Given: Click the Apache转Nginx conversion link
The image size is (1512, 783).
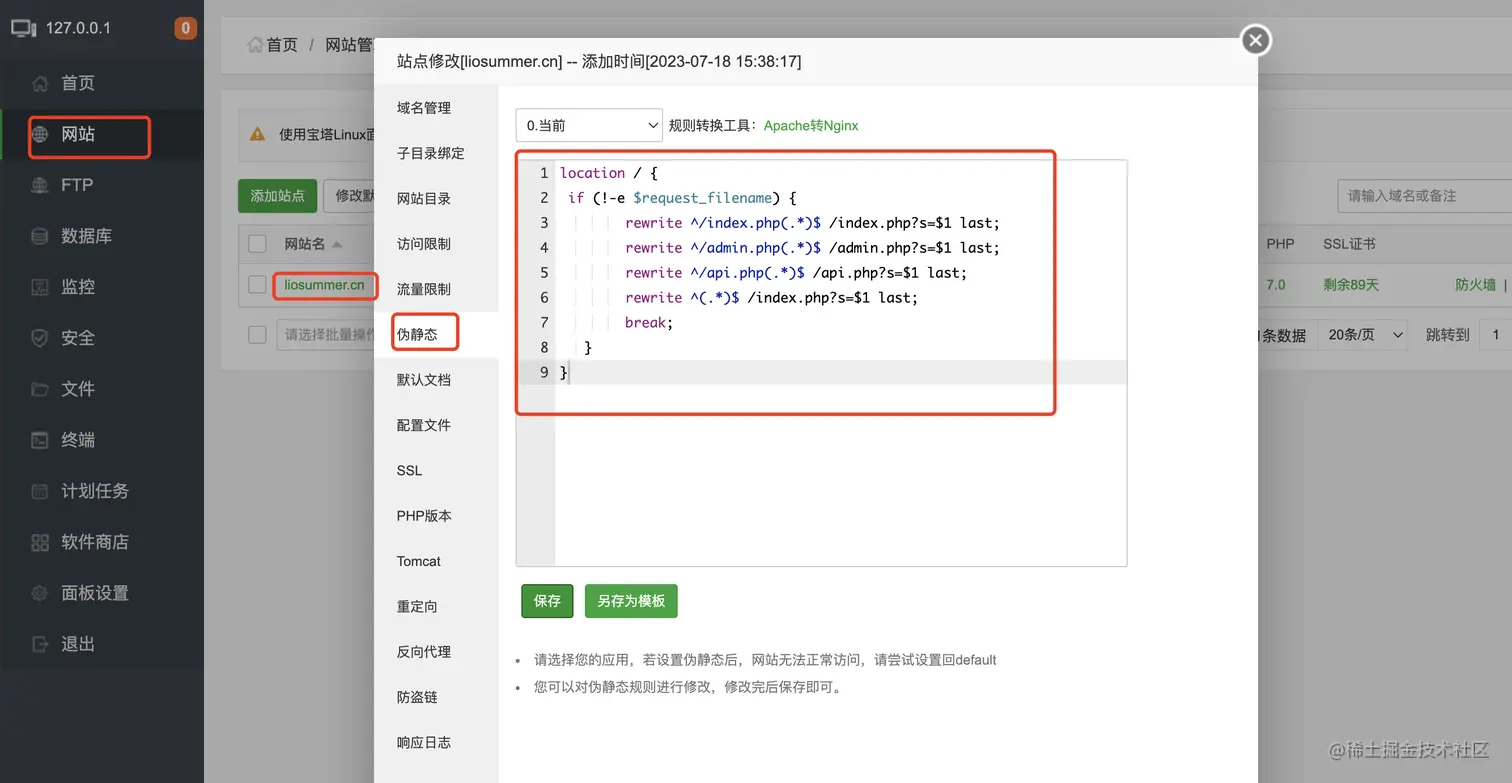Looking at the screenshot, I should (x=811, y=126).
